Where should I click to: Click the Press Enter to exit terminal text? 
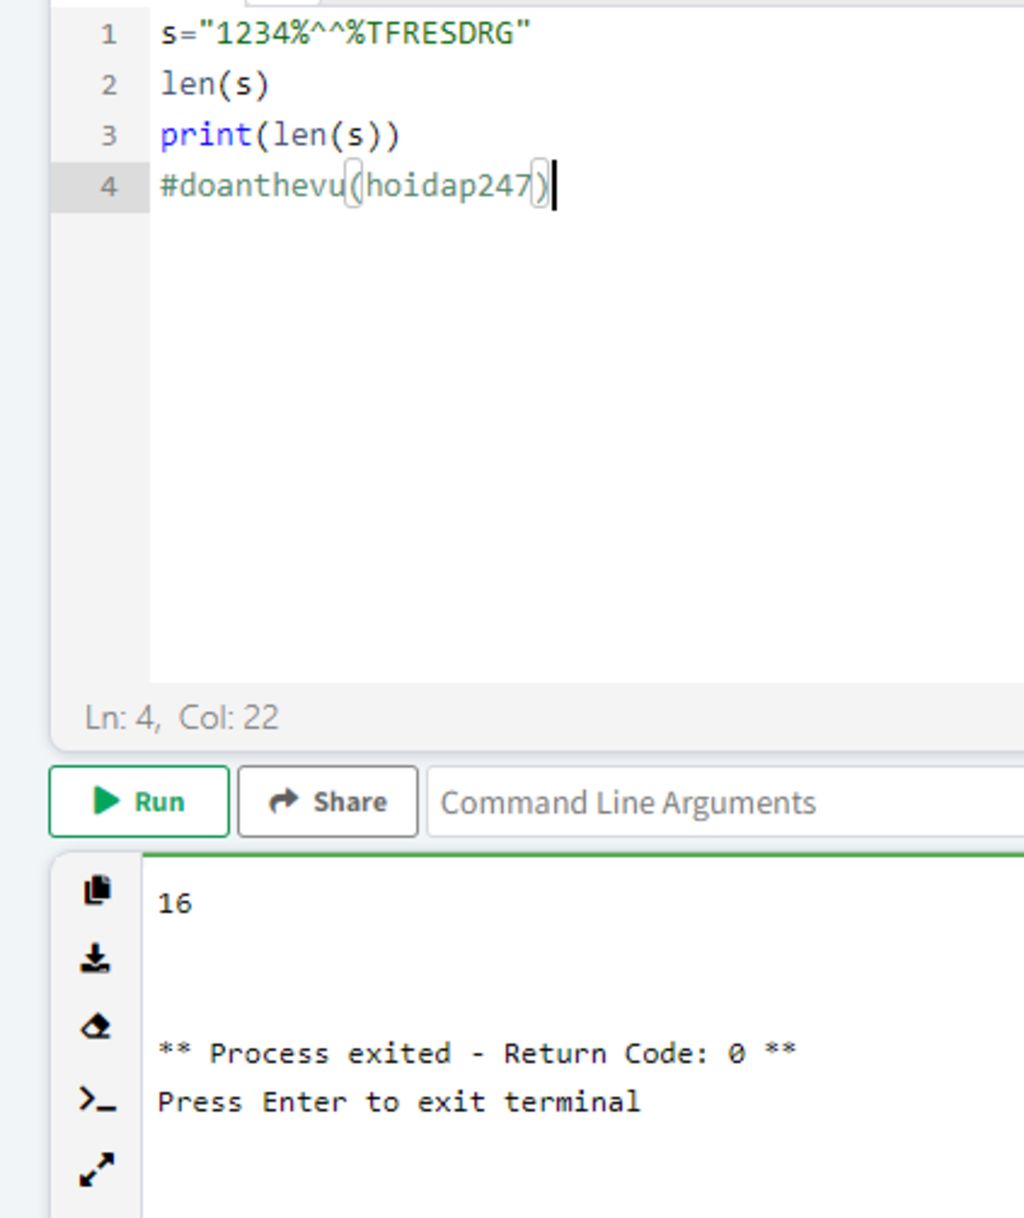click(399, 1102)
